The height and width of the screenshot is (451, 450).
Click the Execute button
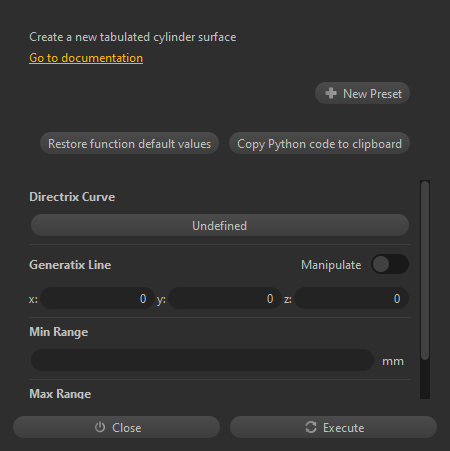[x=333, y=427]
